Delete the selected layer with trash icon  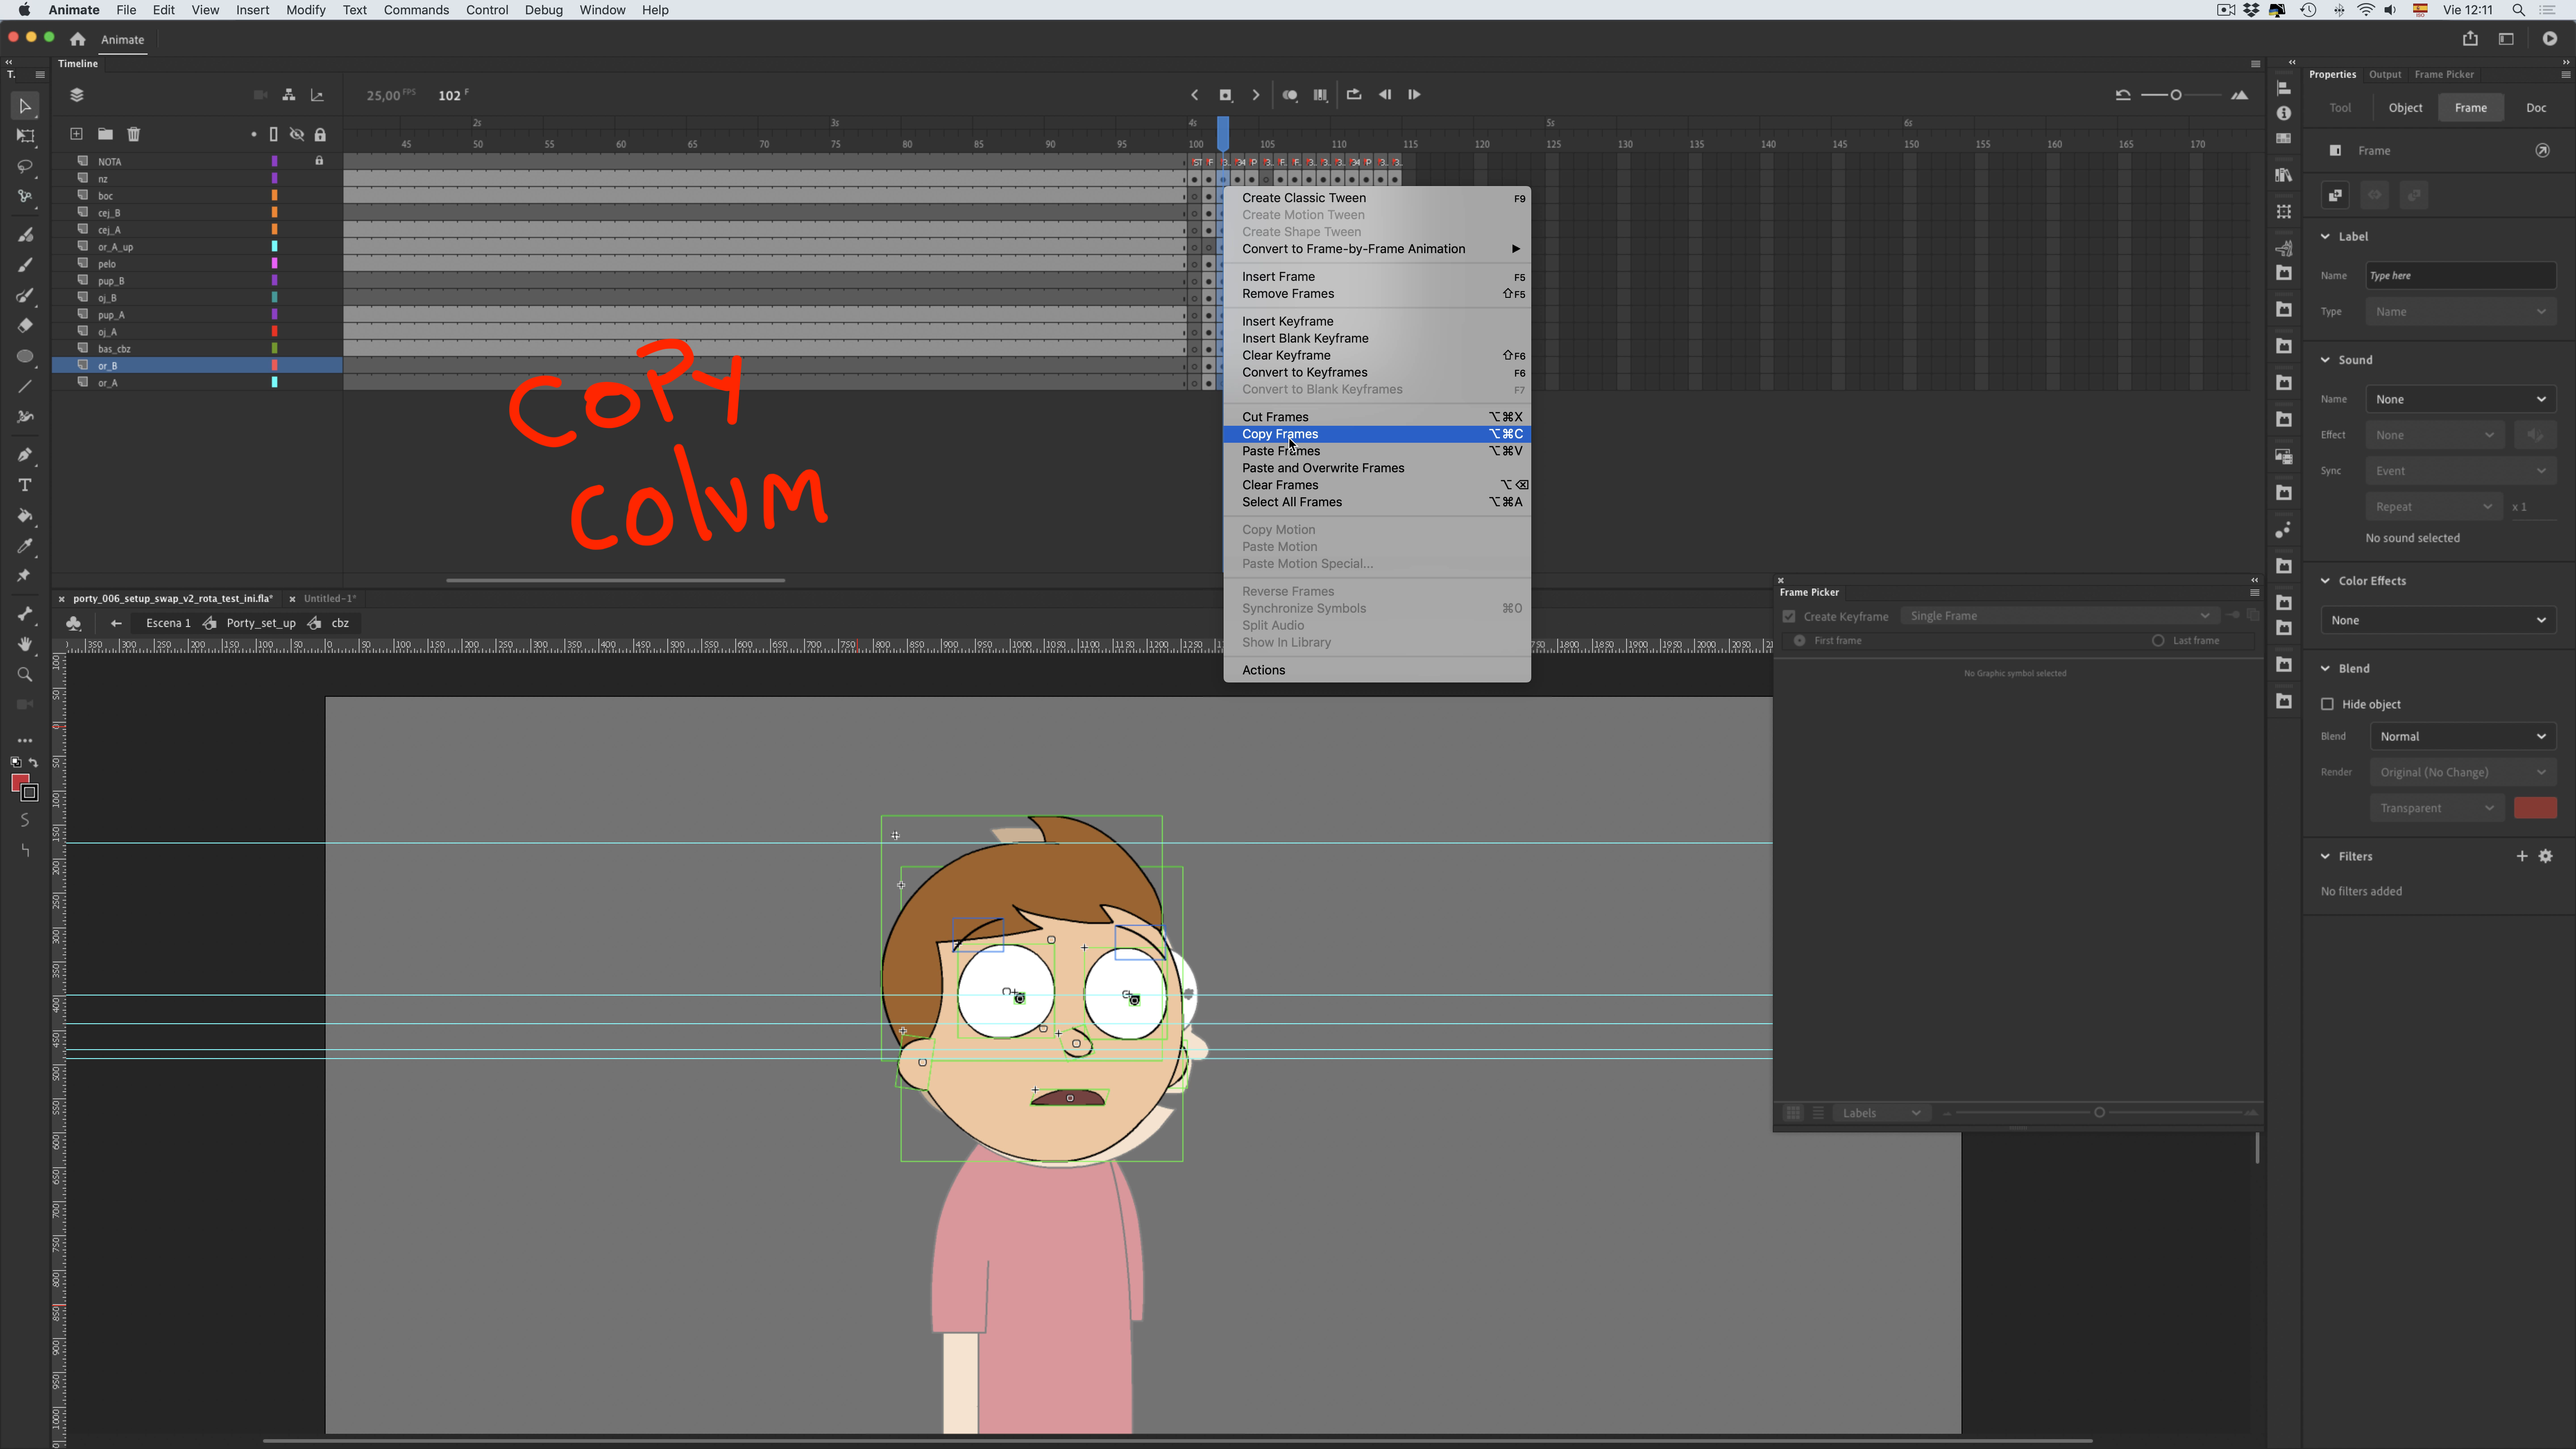[x=134, y=134]
